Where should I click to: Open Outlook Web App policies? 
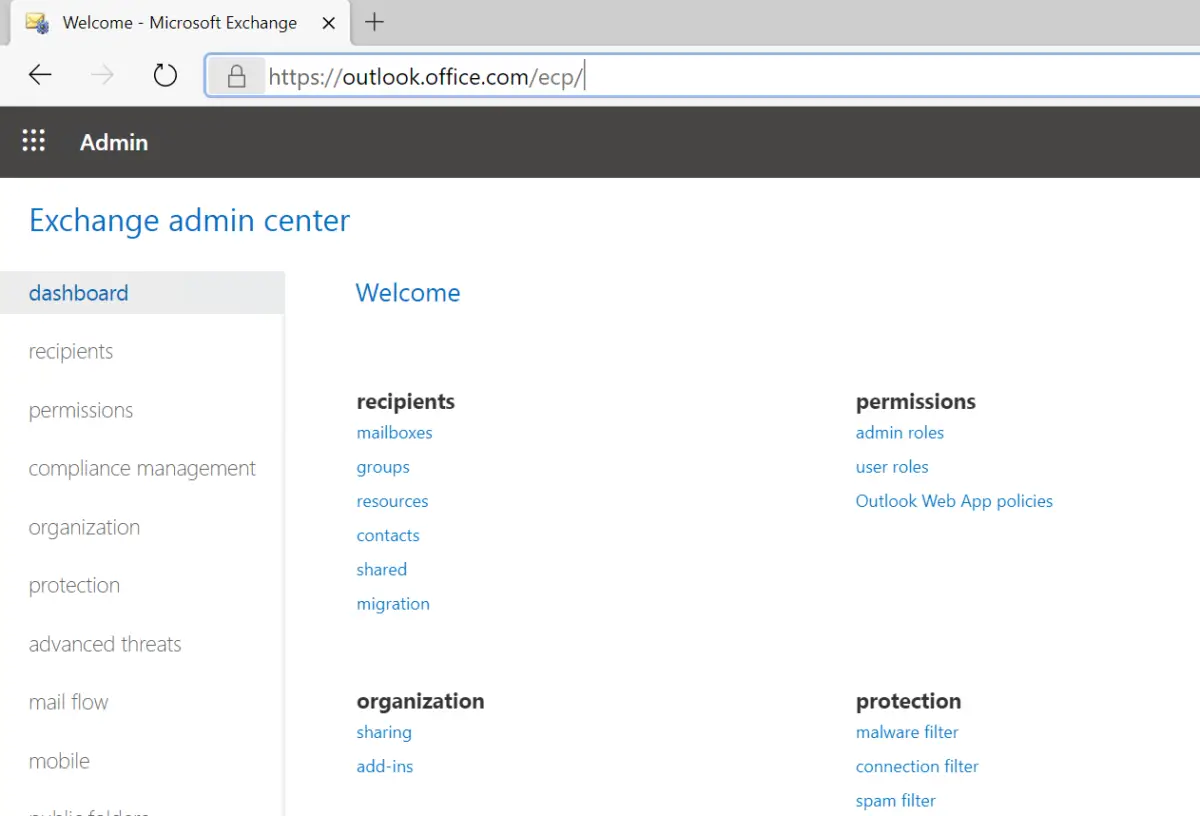pos(954,501)
